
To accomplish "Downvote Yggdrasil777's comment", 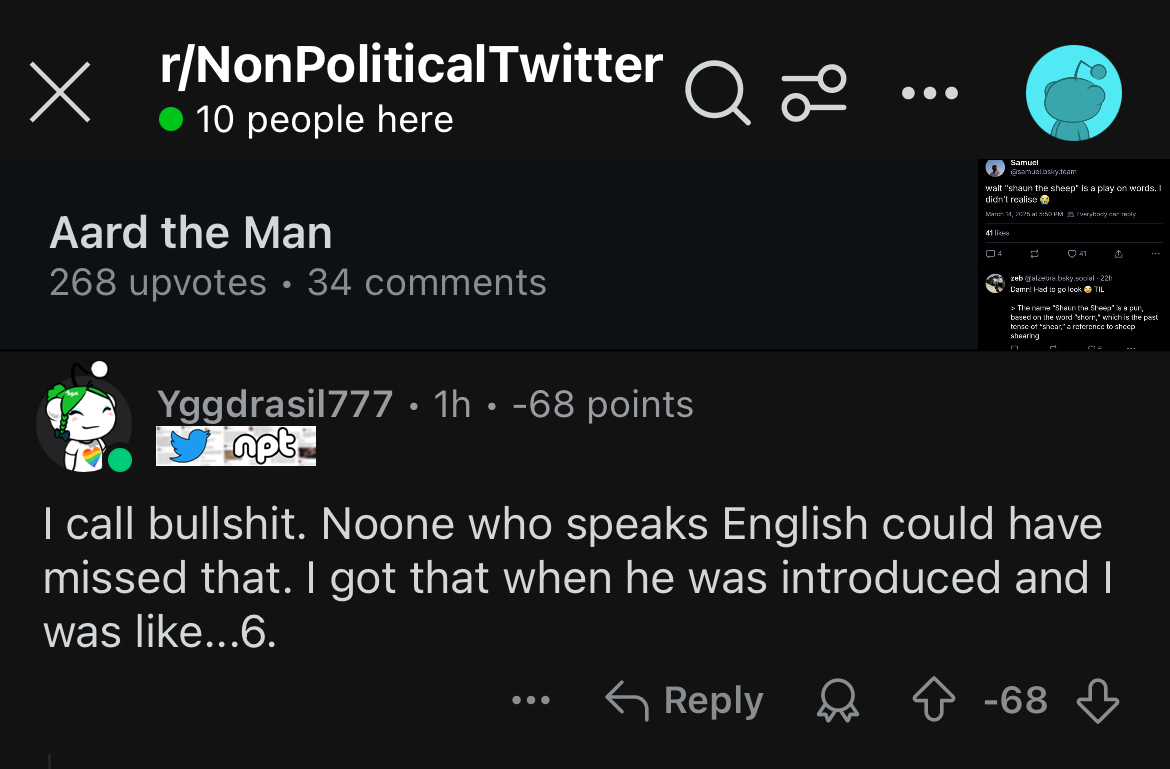I will click(1097, 701).
